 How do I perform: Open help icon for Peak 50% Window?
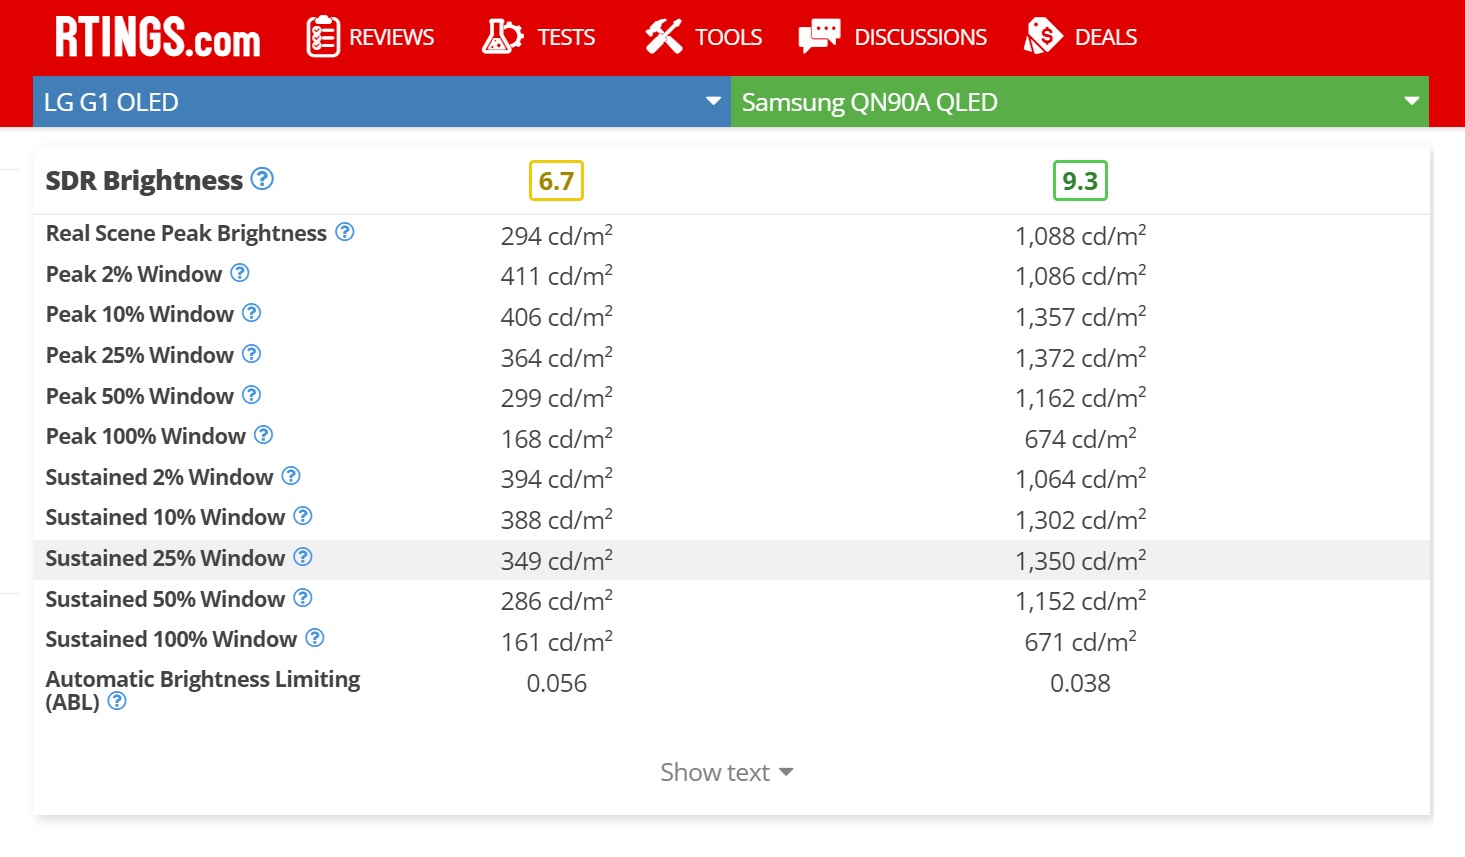tap(251, 395)
